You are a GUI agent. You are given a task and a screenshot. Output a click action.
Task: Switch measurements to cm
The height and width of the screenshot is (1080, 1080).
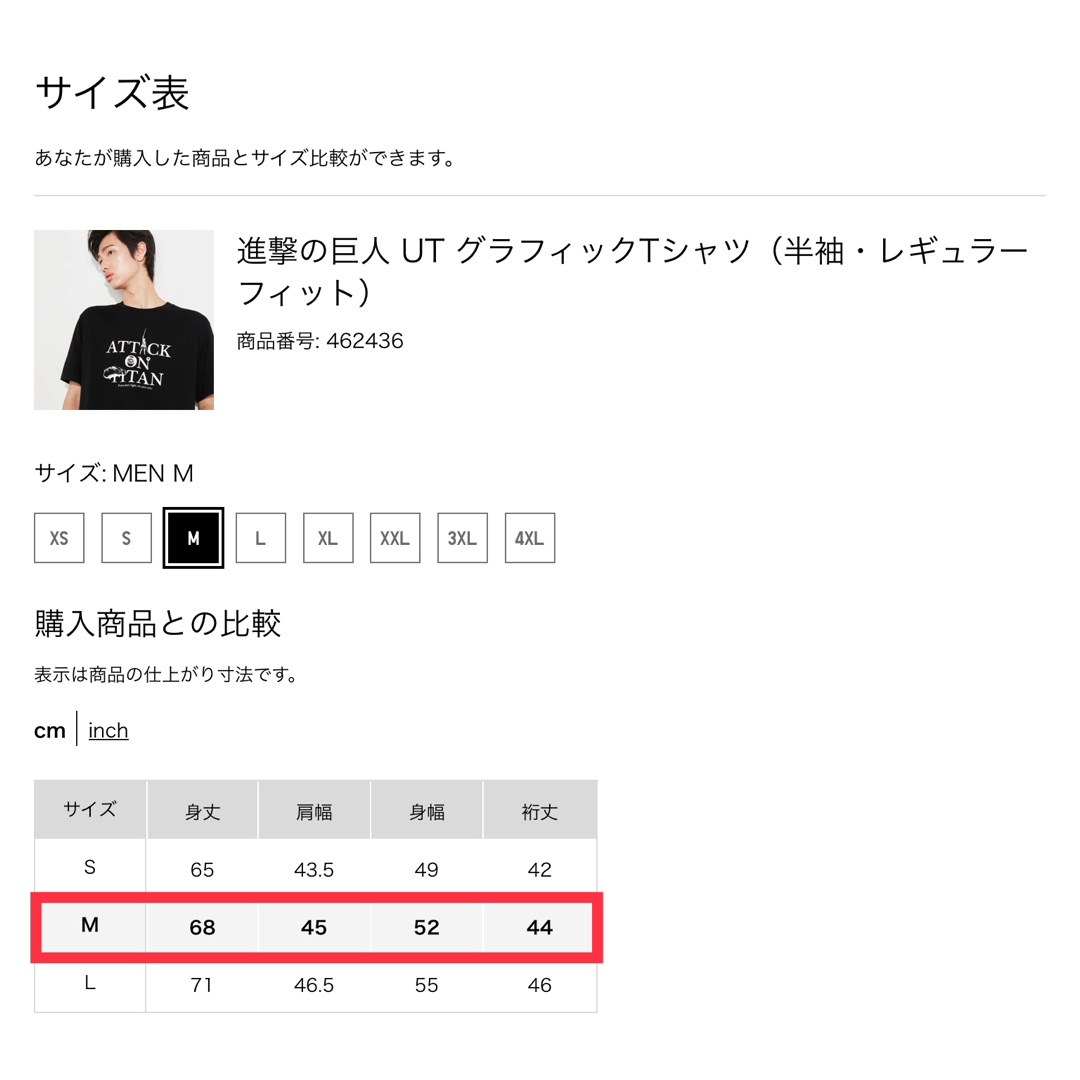click(50, 730)
